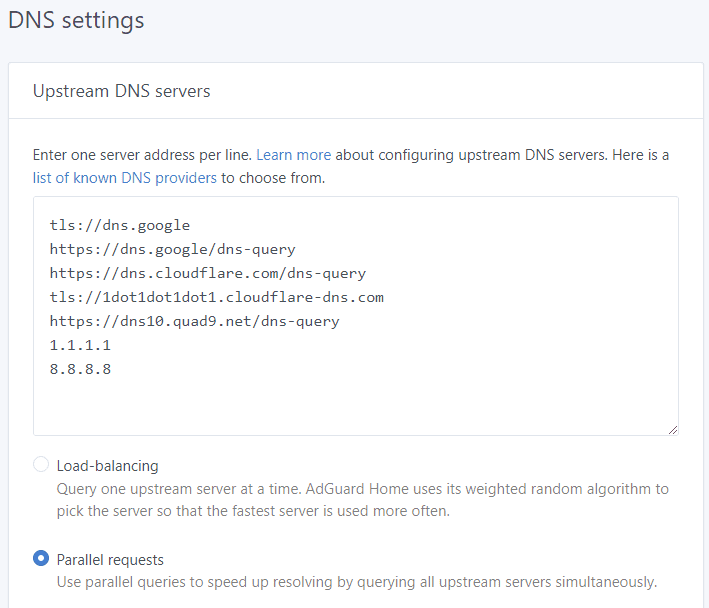Click the textarea resize grip icon

(673, 430)
